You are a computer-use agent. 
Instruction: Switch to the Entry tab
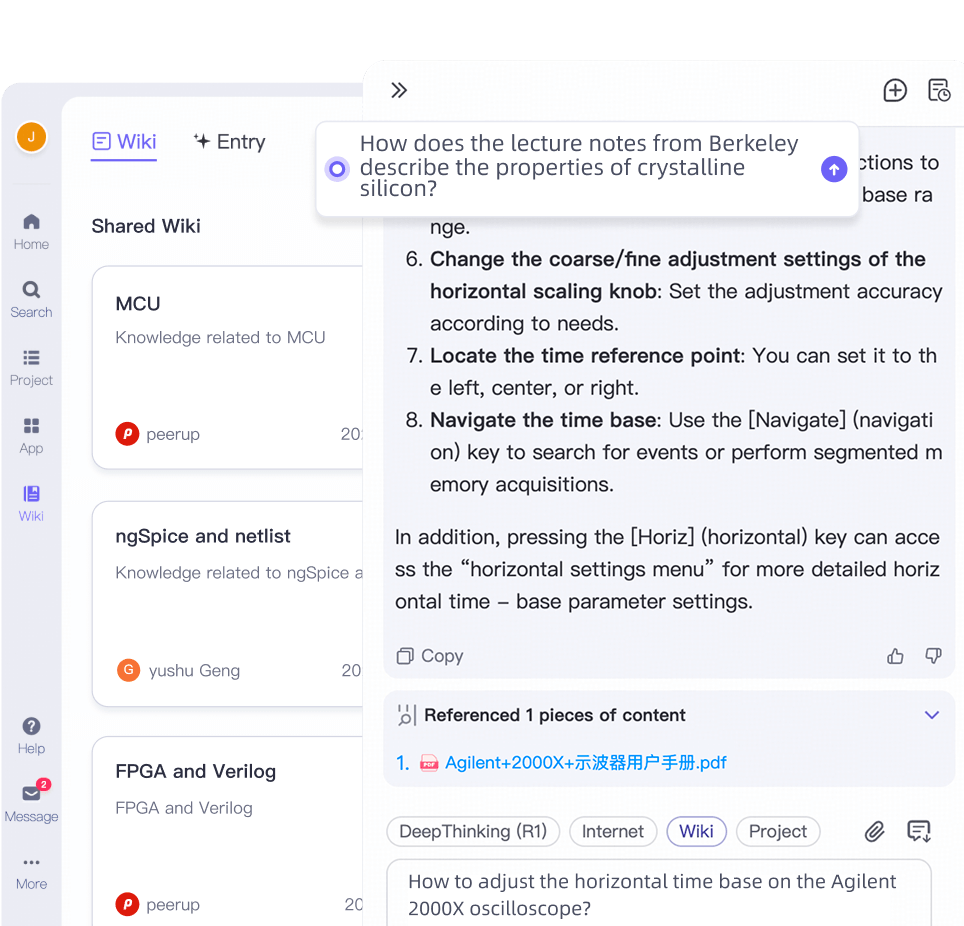point(229,142)
